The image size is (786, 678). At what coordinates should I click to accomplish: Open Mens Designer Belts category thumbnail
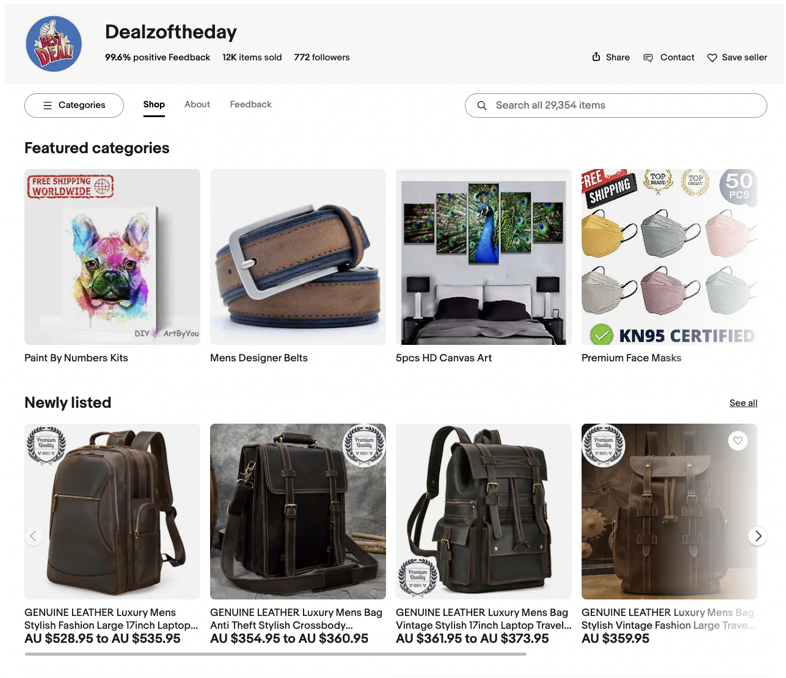[298, 257]
